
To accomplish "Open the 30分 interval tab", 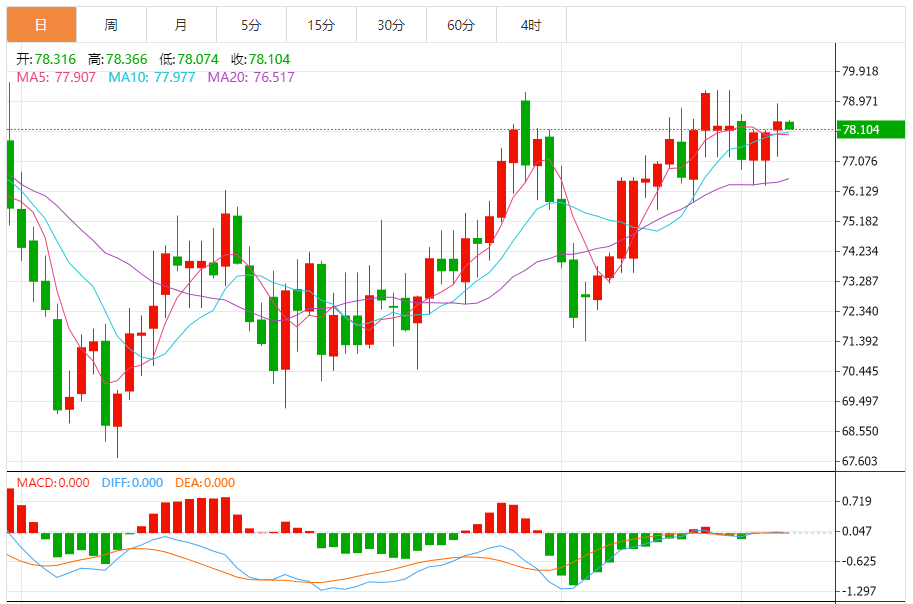I will coord(391,25).
